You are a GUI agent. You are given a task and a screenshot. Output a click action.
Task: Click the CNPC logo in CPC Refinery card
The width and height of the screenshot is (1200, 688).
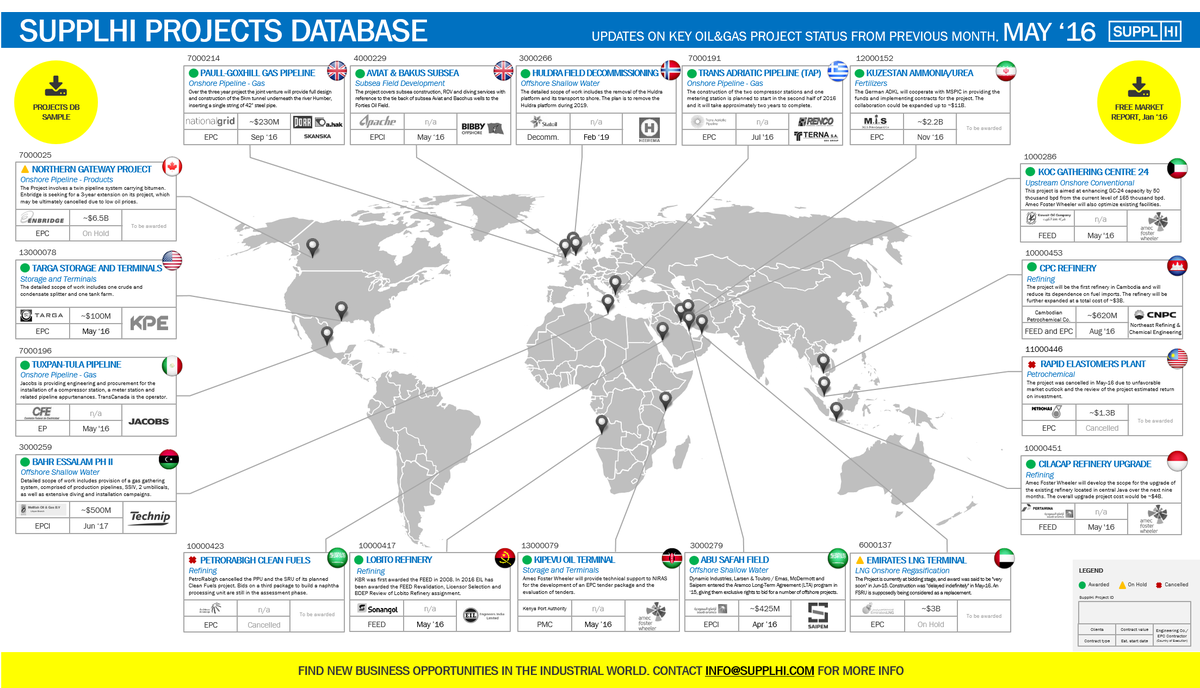coord(1157,314)
